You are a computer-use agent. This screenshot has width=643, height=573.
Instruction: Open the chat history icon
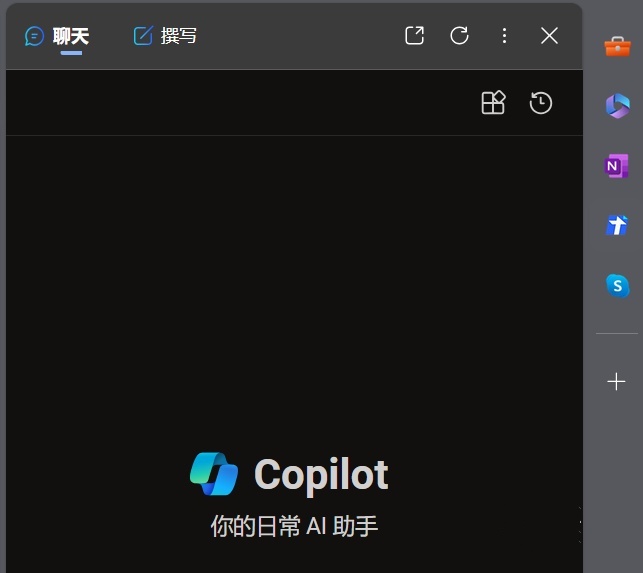click(541, 103)
